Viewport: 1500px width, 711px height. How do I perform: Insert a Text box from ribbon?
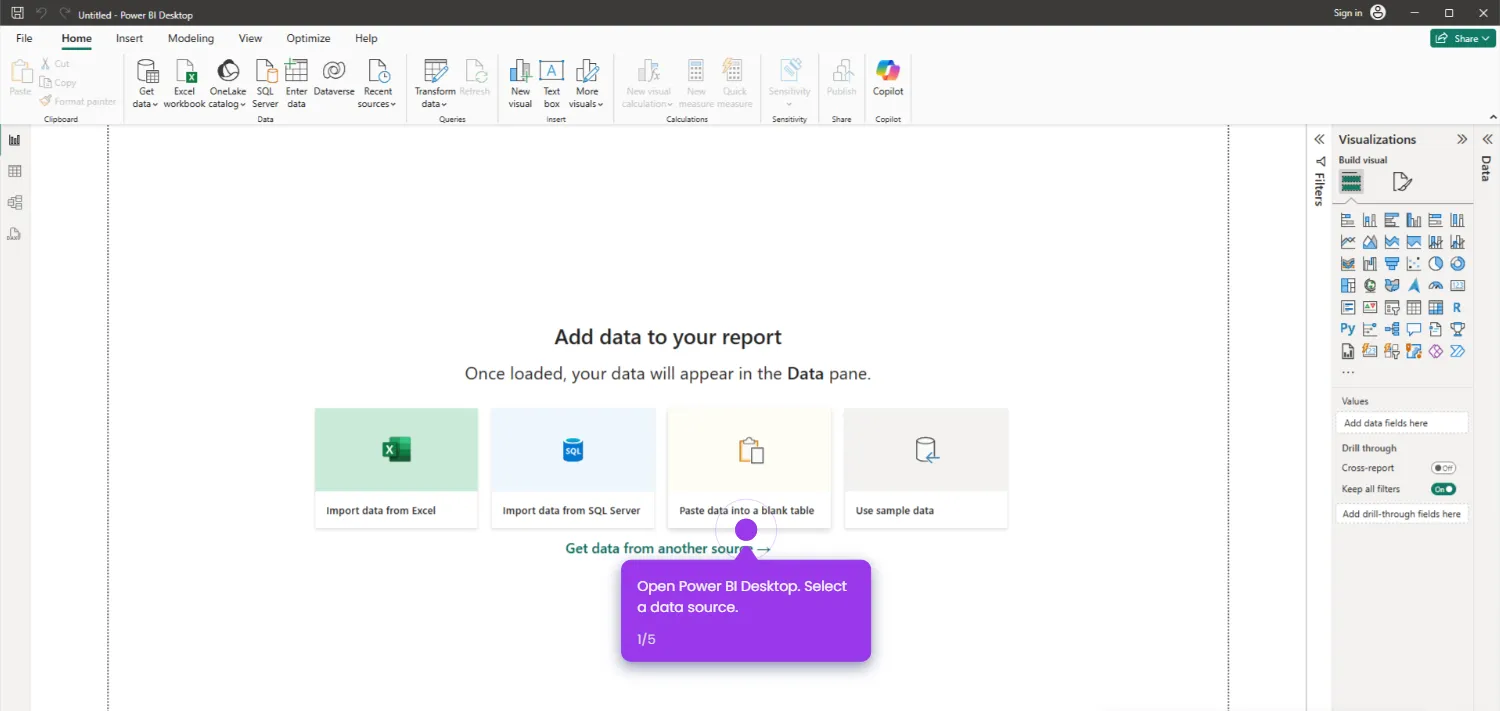[x=552, y=83]
